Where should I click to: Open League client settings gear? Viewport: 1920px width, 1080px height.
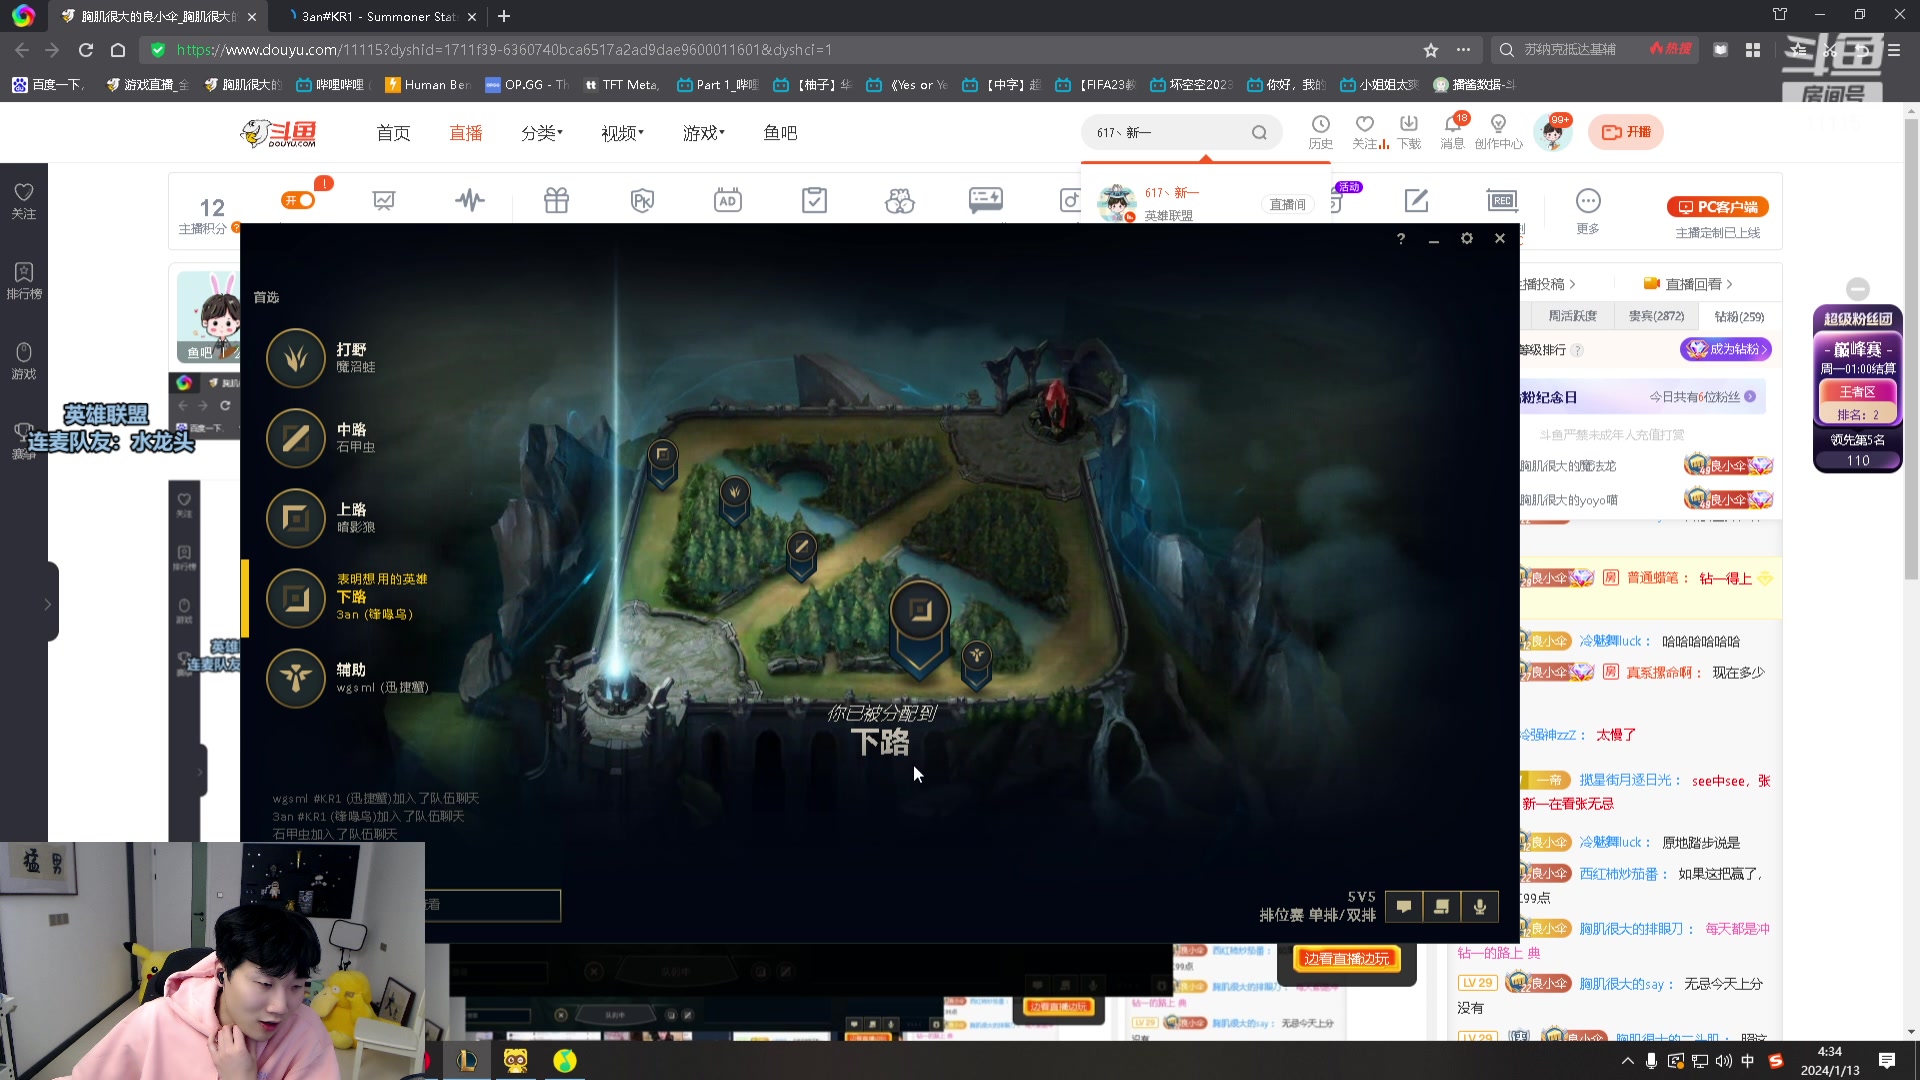1467,239
